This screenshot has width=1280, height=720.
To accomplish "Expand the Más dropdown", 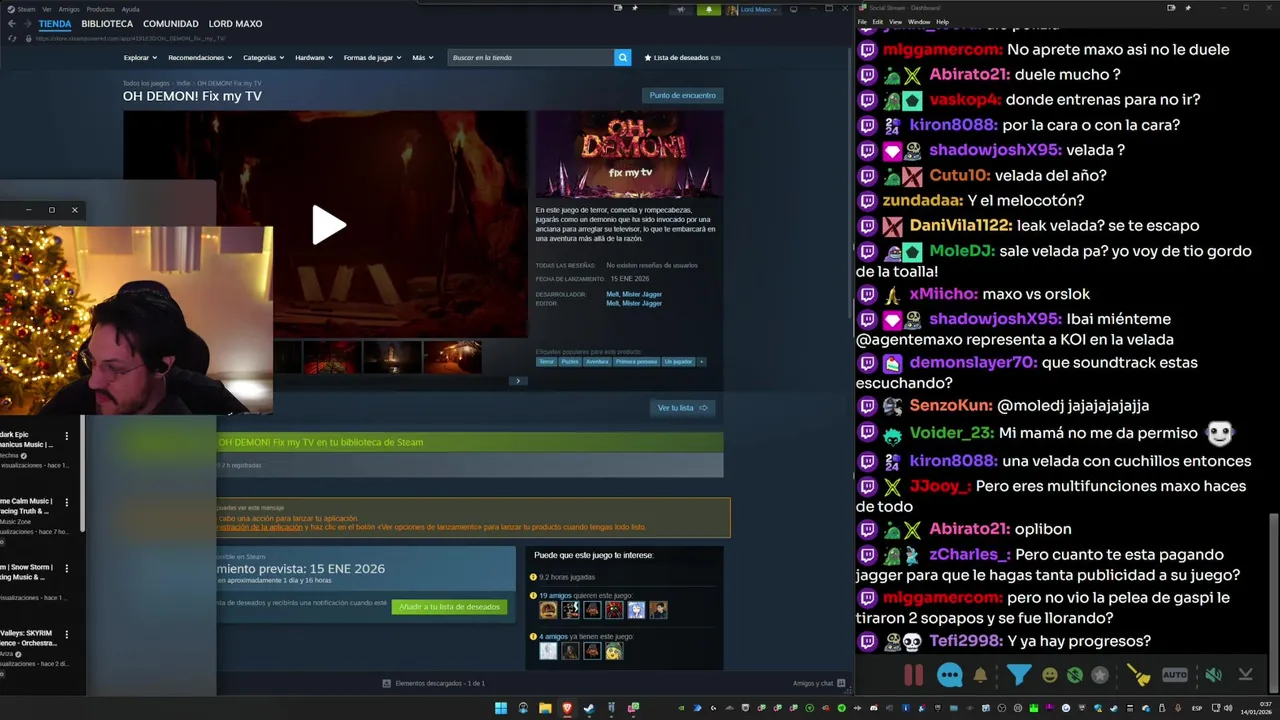I will tap(423, 58).
